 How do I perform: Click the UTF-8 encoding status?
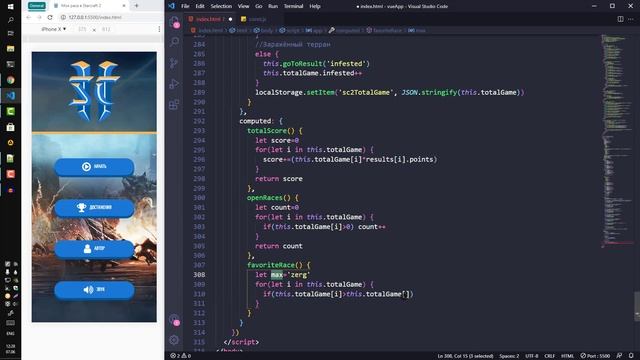531,356
